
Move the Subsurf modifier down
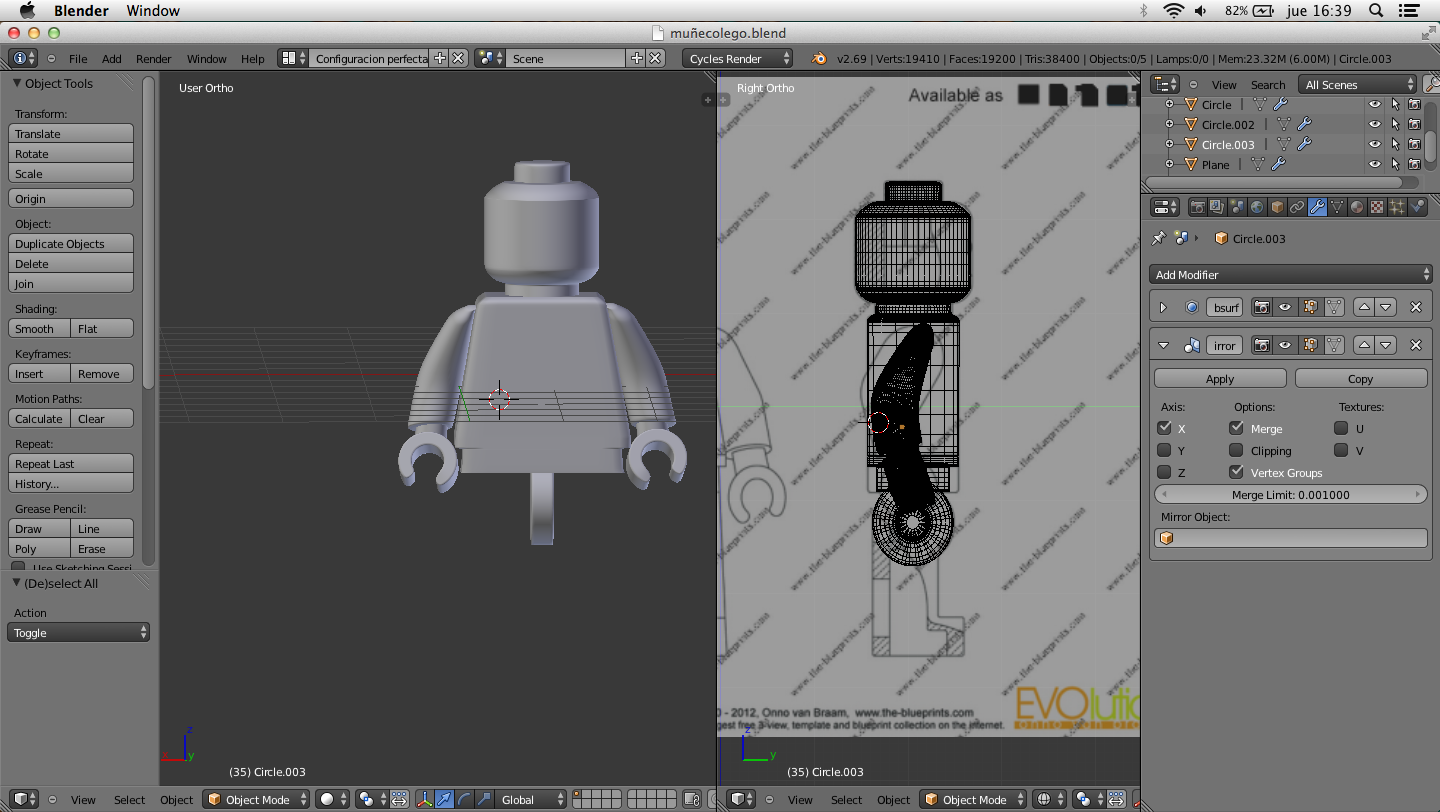[1386, 307]
